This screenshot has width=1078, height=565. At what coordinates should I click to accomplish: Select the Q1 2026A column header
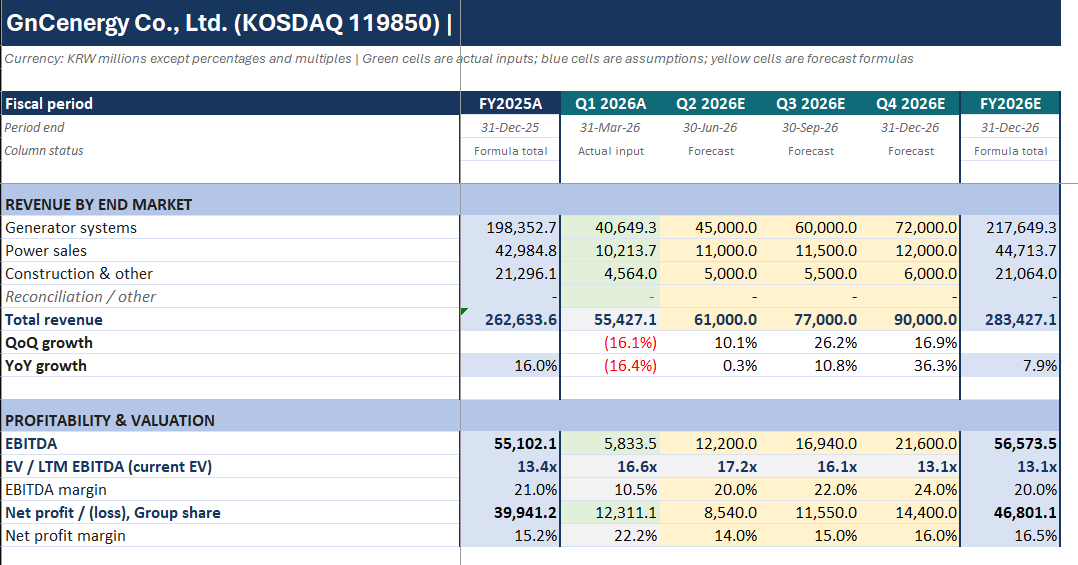coord(610,103)
